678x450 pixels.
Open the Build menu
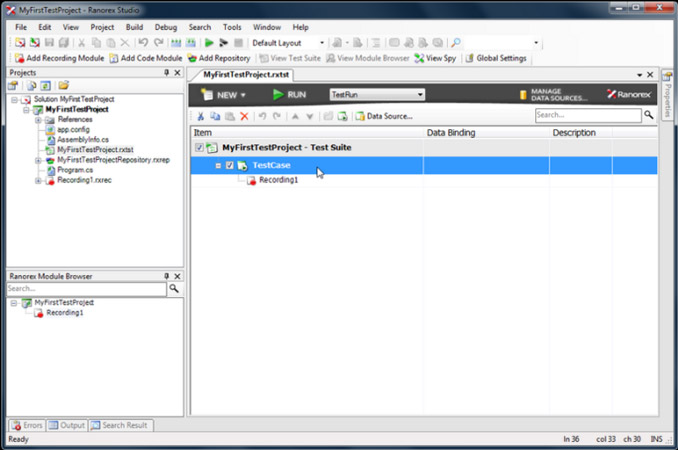pos(134,27)
